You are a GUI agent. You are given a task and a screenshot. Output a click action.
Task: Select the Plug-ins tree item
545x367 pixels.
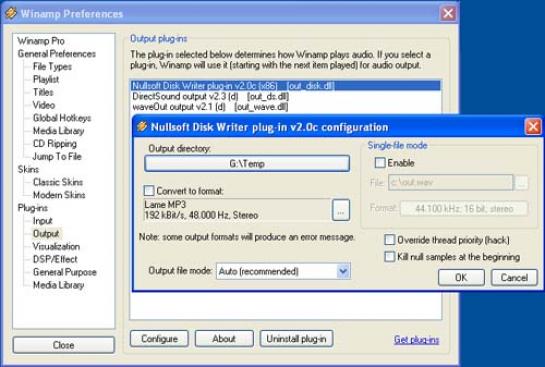(x=33, y=208)
